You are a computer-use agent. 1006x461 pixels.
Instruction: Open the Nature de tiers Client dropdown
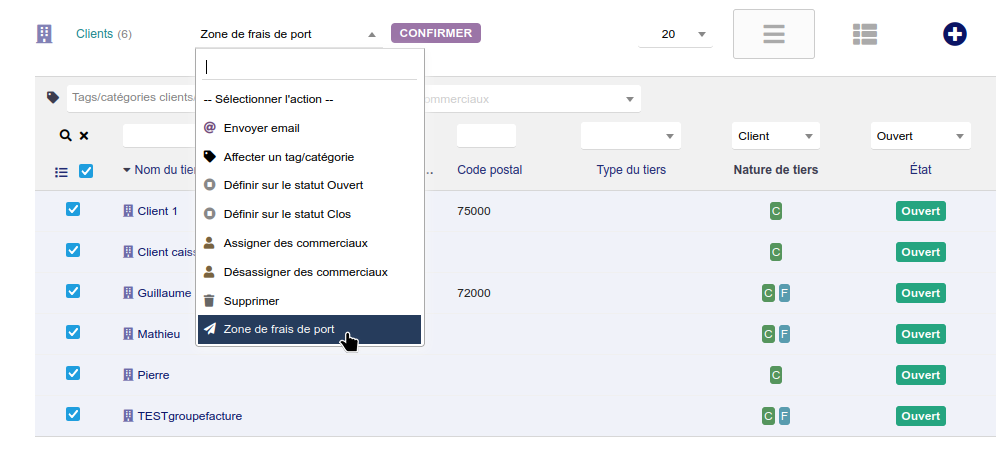pos(775,136)
